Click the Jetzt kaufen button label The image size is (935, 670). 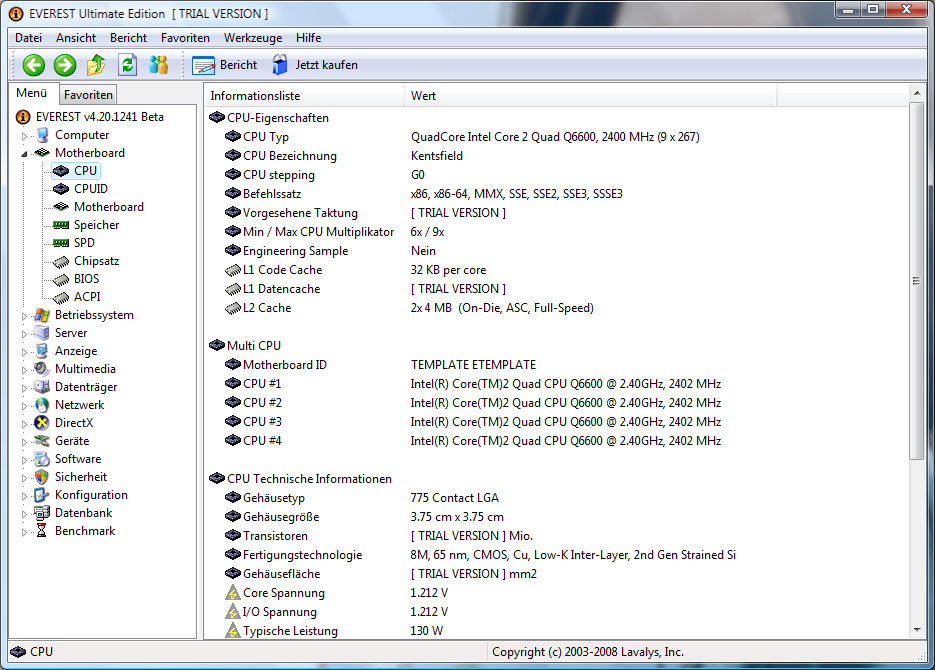click(326, 65)
